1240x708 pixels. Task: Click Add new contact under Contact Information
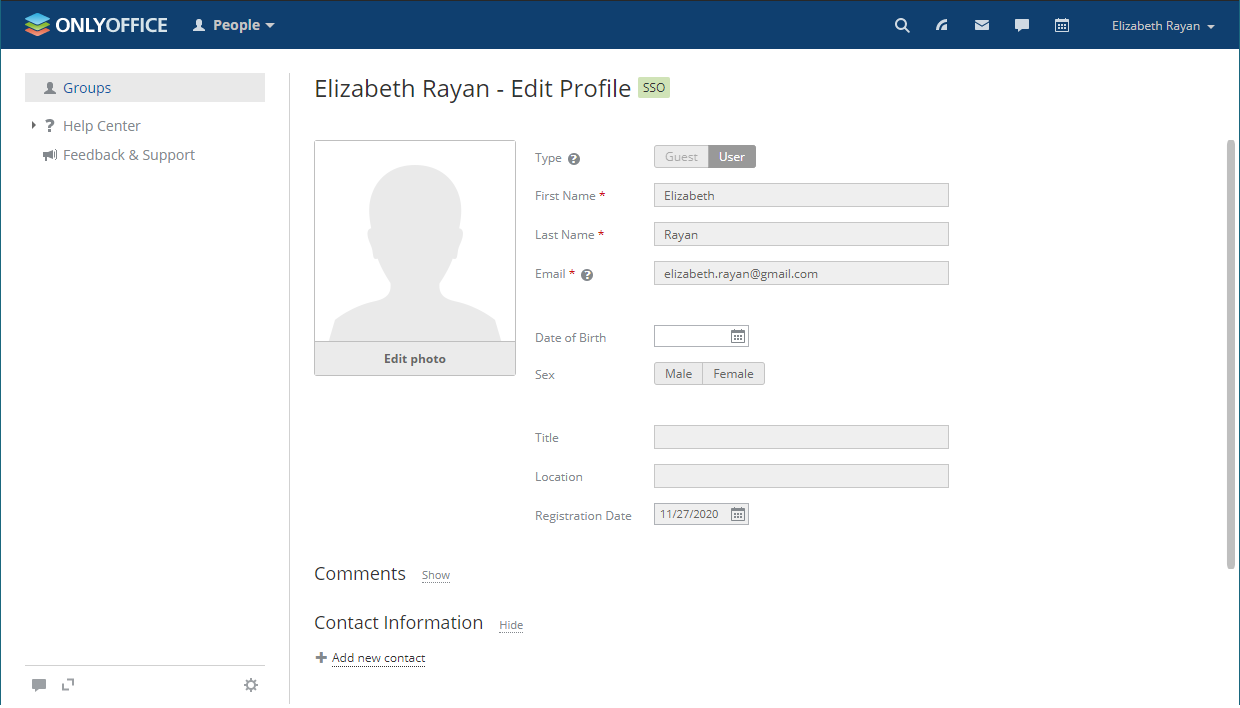pos(378,657)
